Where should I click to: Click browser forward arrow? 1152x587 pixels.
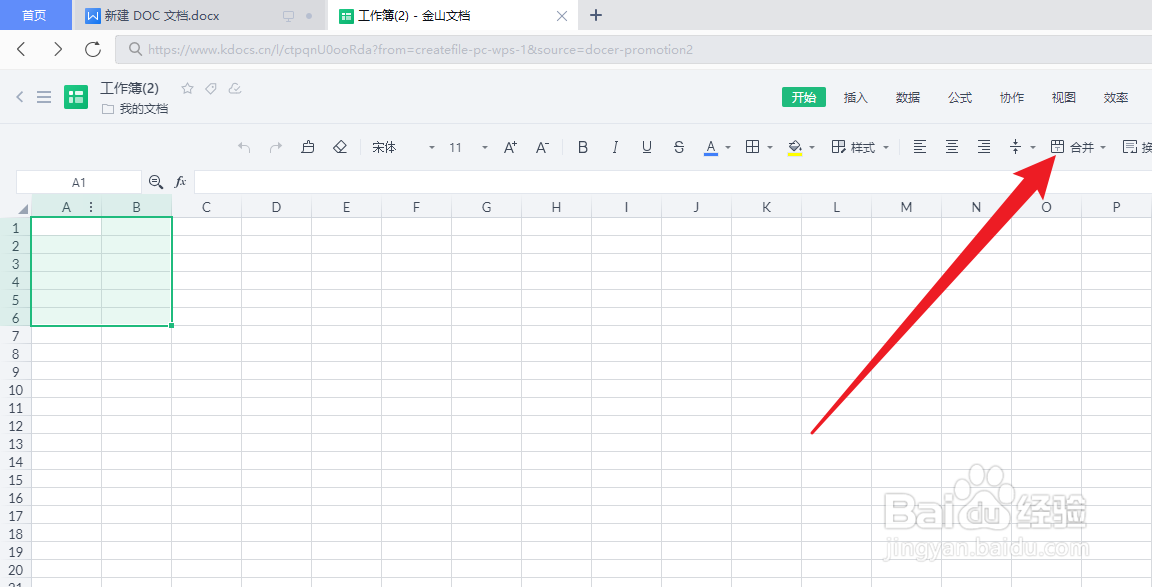pyautogui.click(x=57, y=49)
